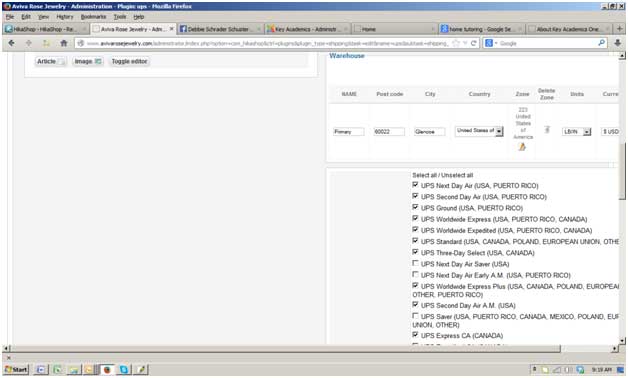Click the Google search engine icon
Screen dimensions: 628x378
tap(489, 43)
